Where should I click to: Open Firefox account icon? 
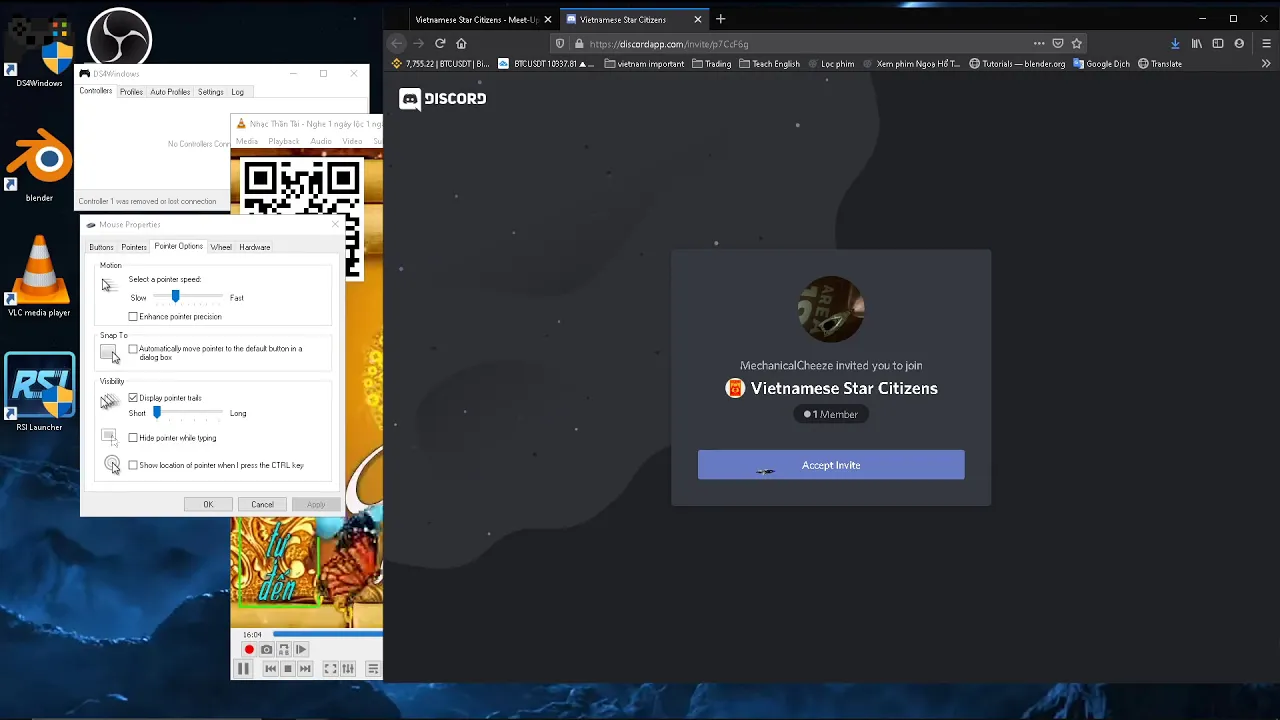tap(1239, 44)
